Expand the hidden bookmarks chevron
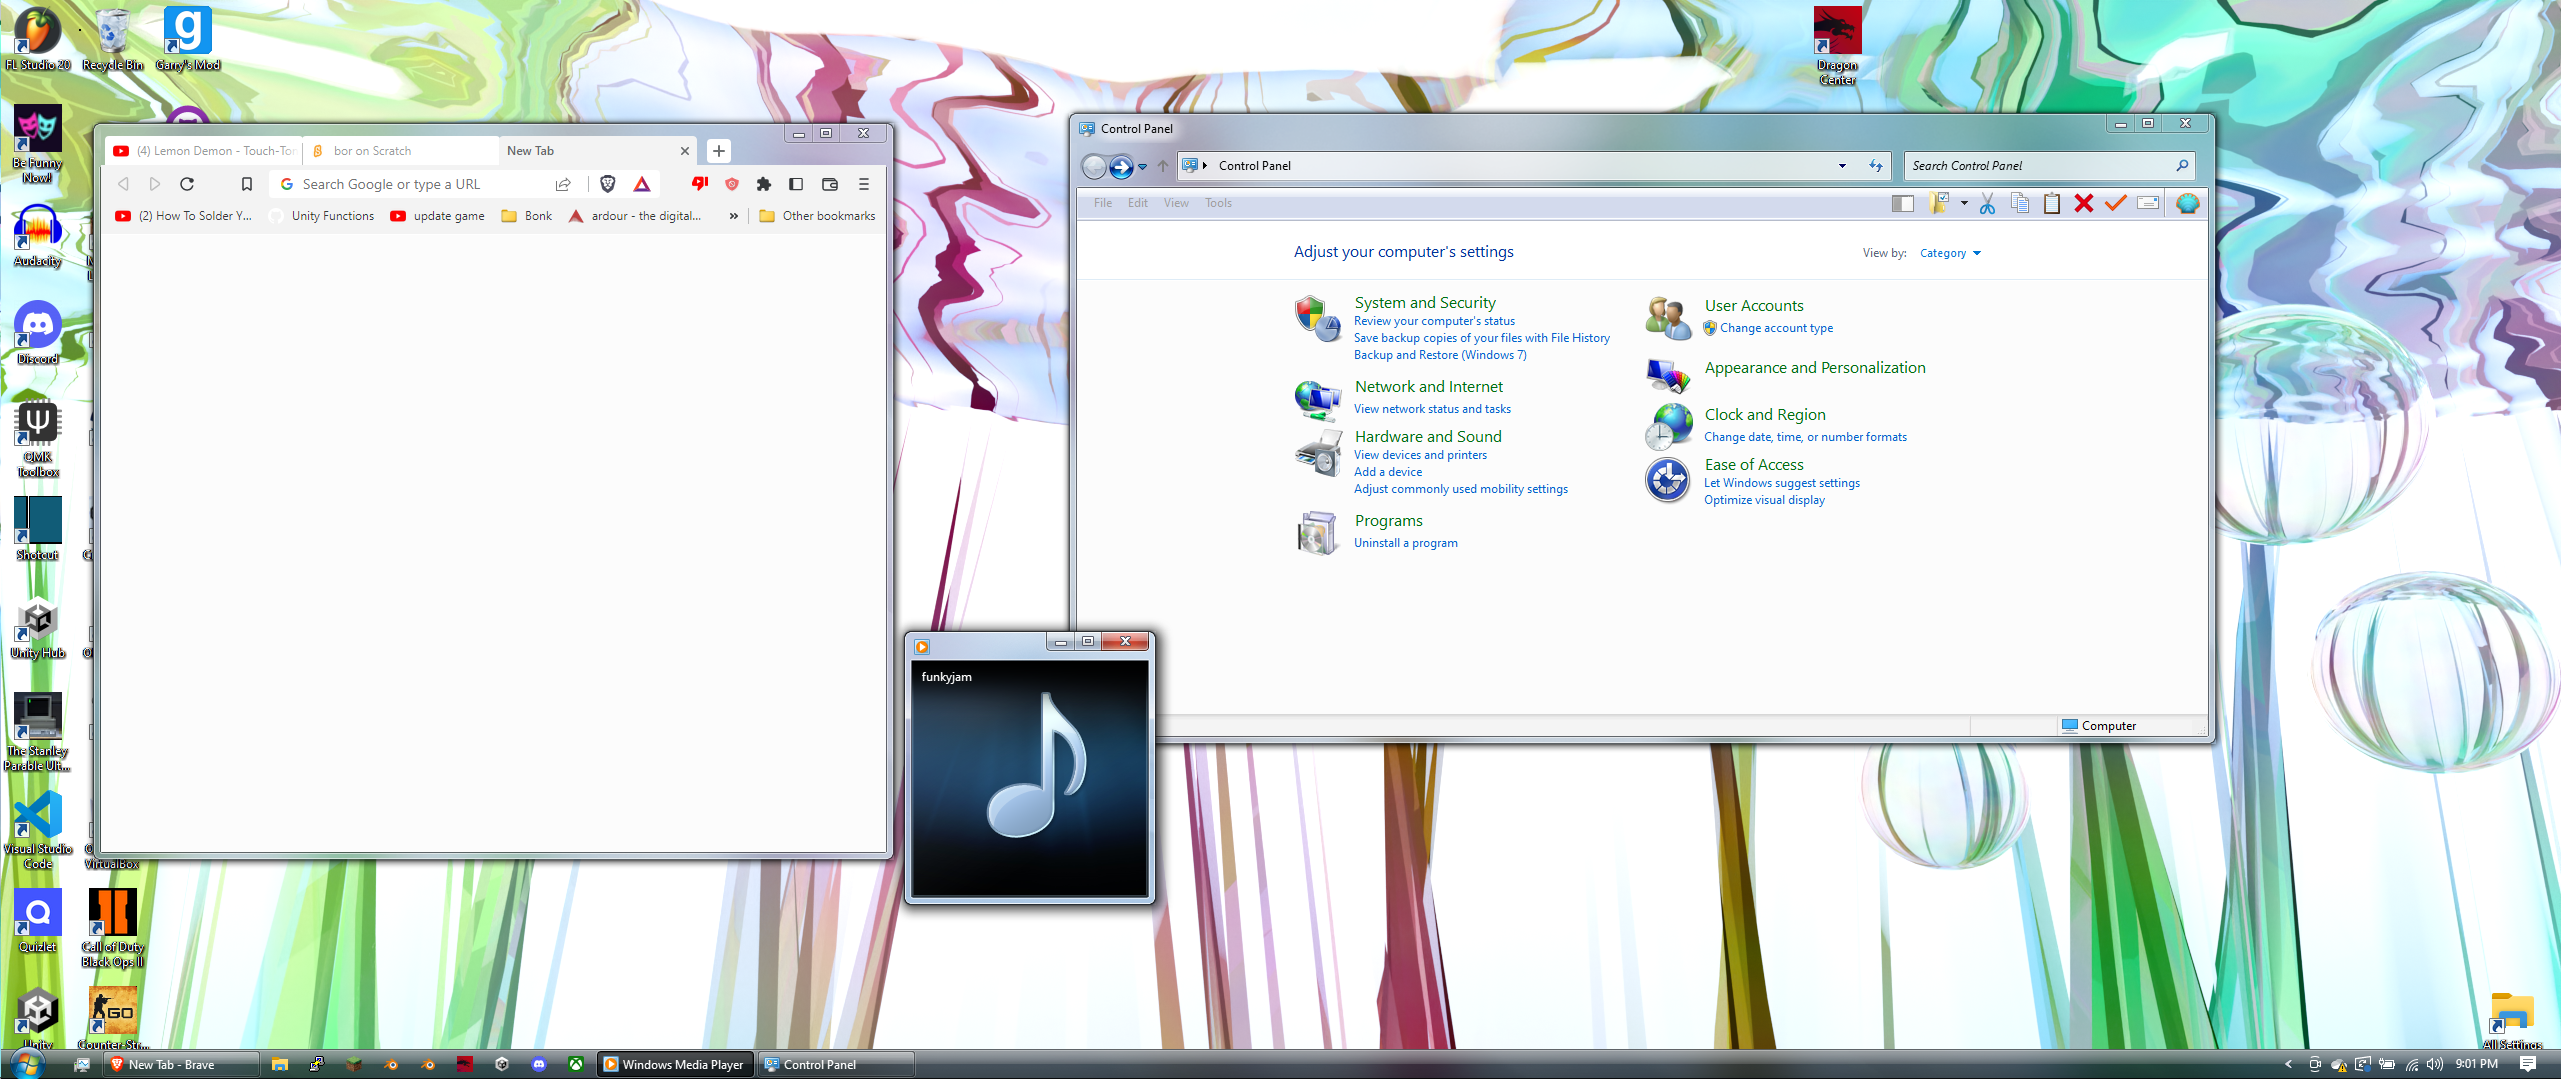The width and height of the screenshot is (2561, 1079). tap(733, 215)
